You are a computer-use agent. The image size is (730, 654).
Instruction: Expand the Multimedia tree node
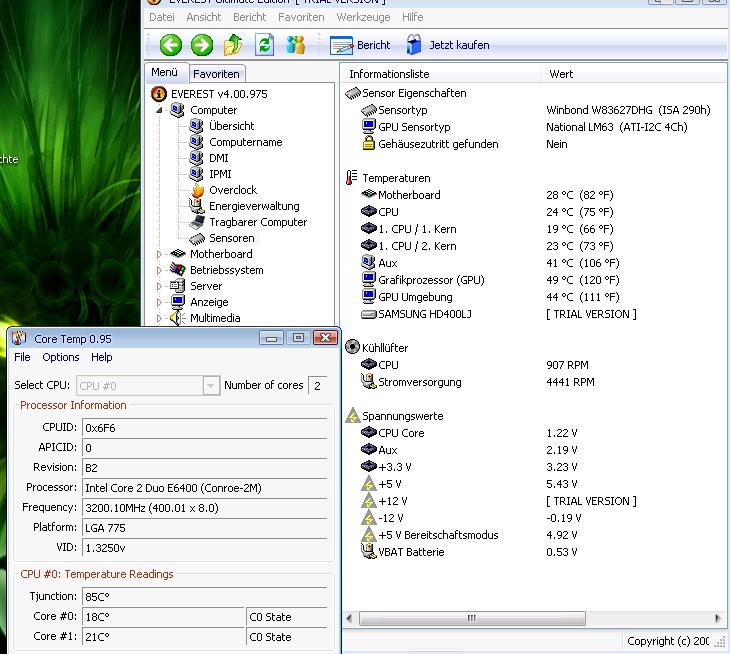(x=159, y=318)
